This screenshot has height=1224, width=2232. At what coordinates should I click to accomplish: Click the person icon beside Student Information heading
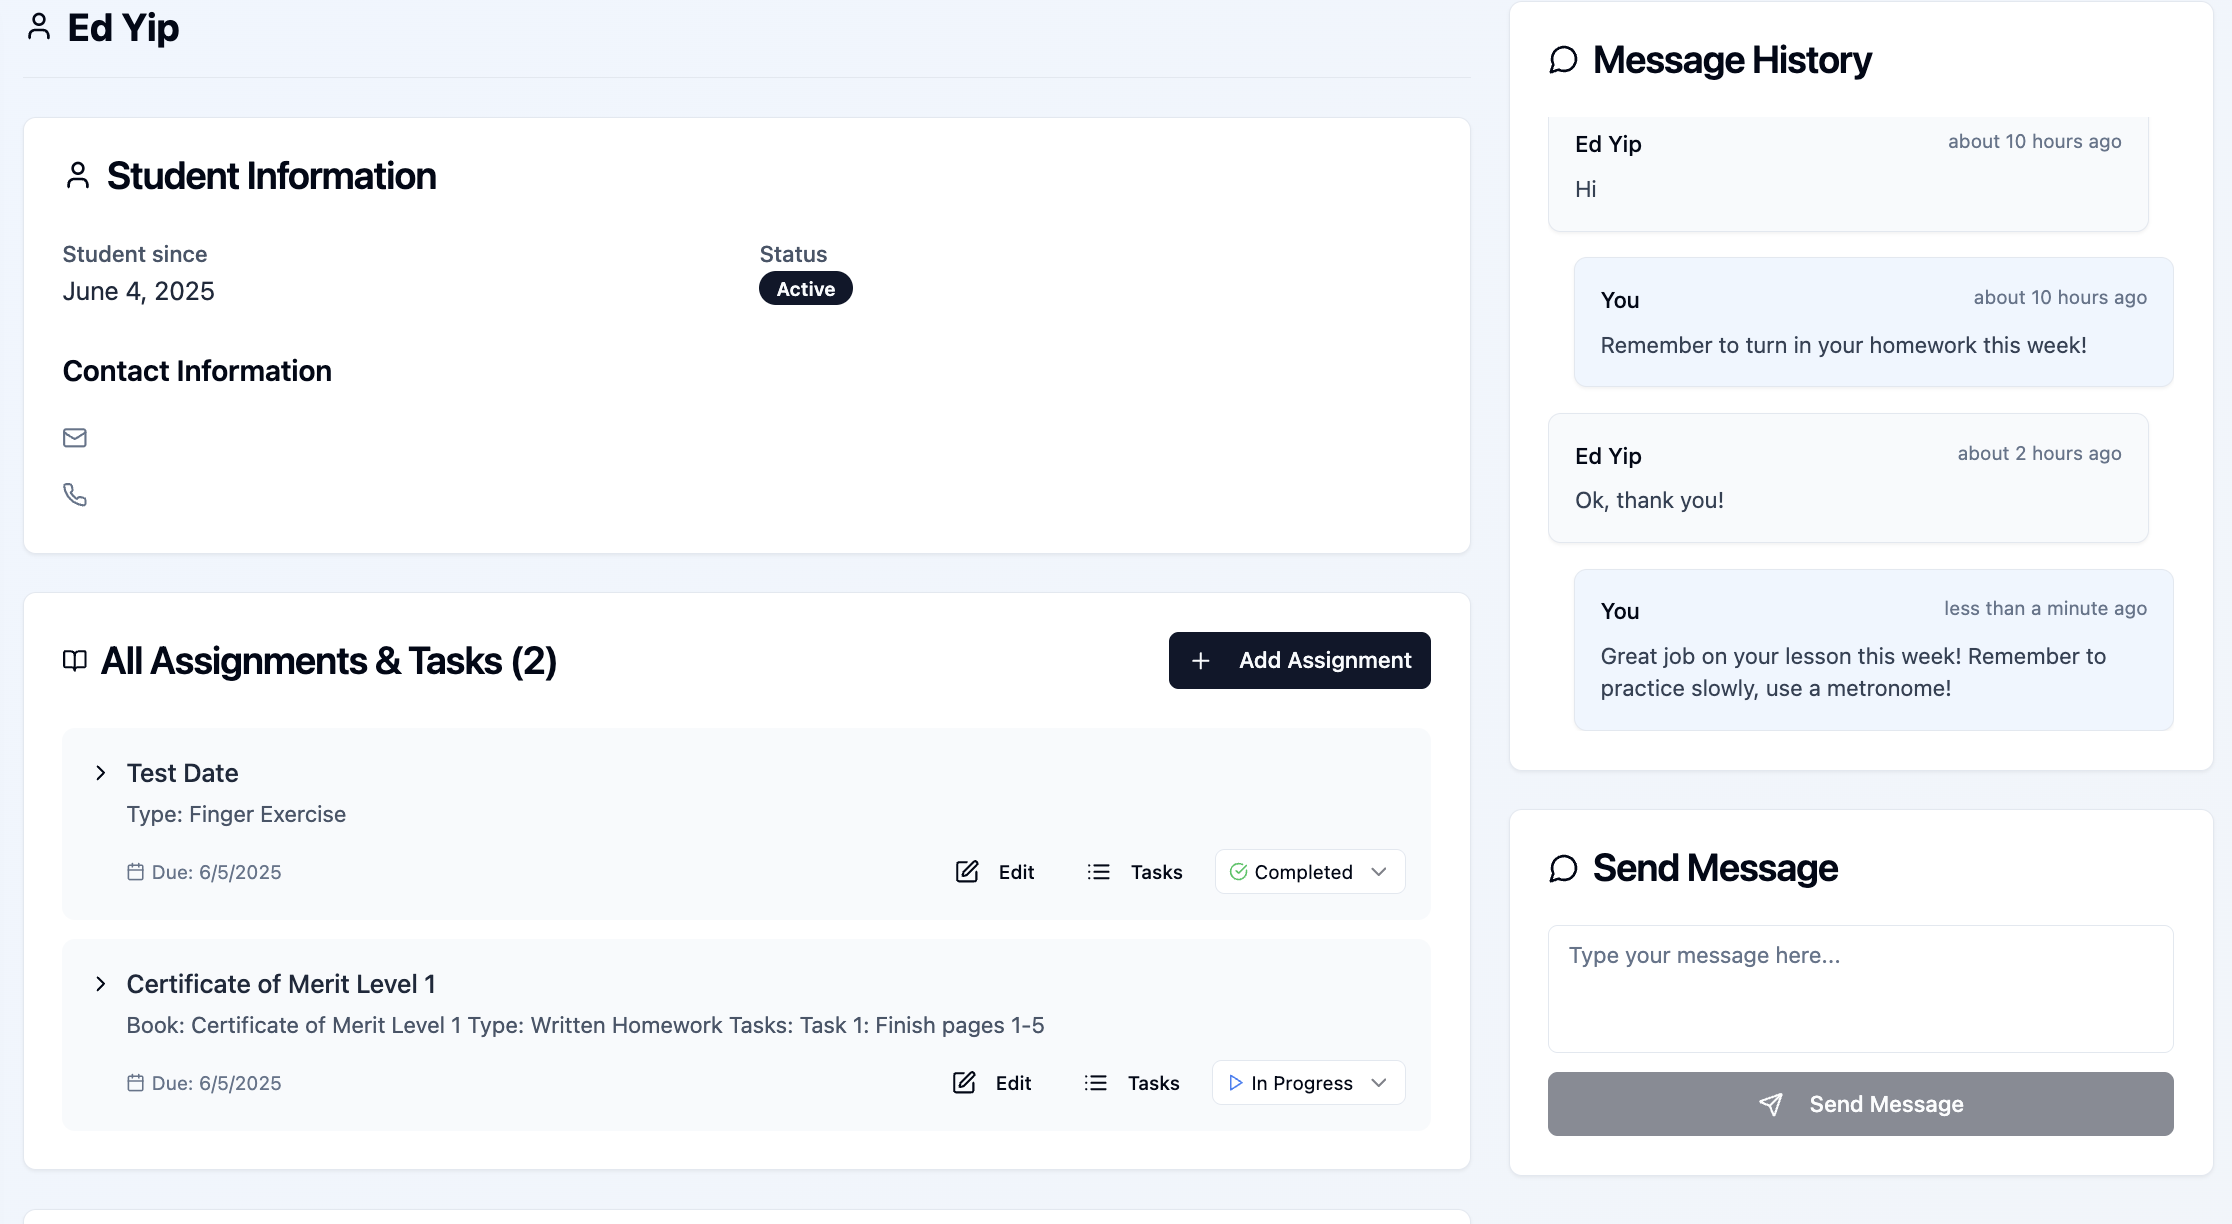(77, 175)
